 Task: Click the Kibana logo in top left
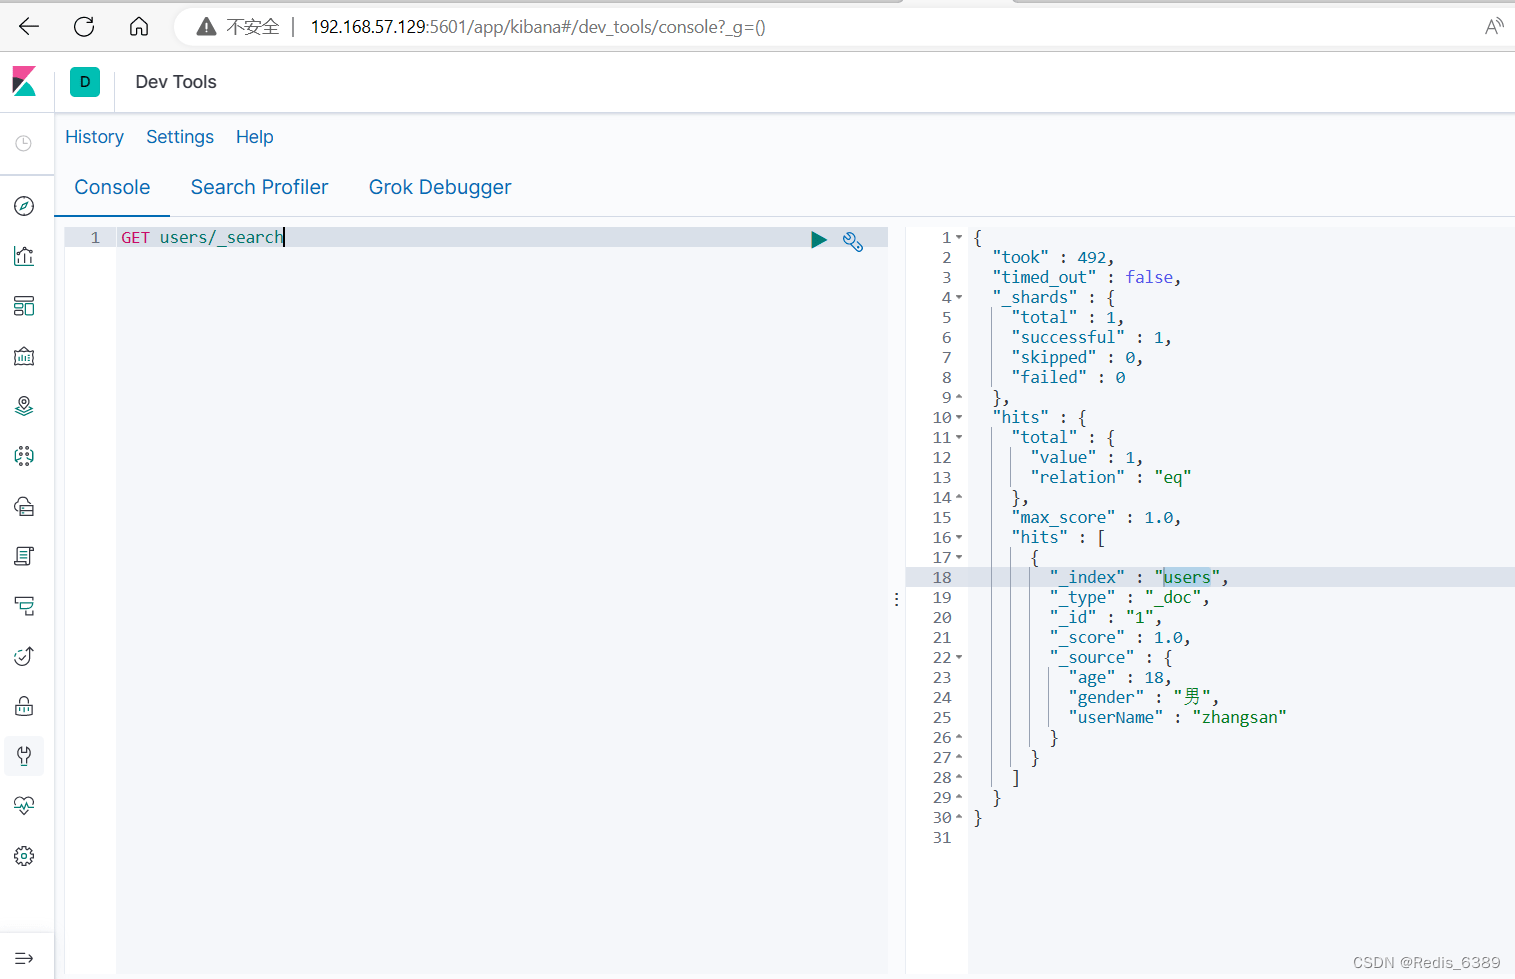(x=24, y=81)
